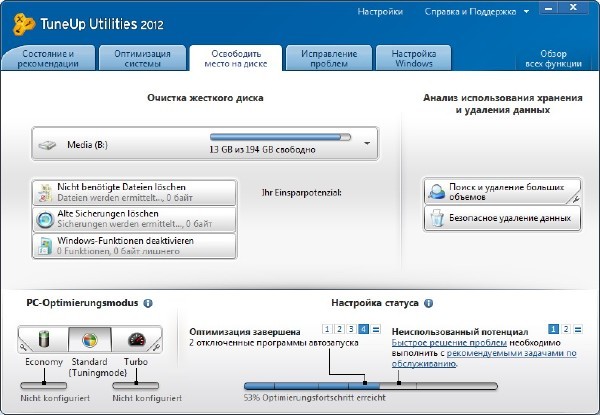600x415 pixels.
Task: Click the secure delete trash icon
Action: (437, 218)
